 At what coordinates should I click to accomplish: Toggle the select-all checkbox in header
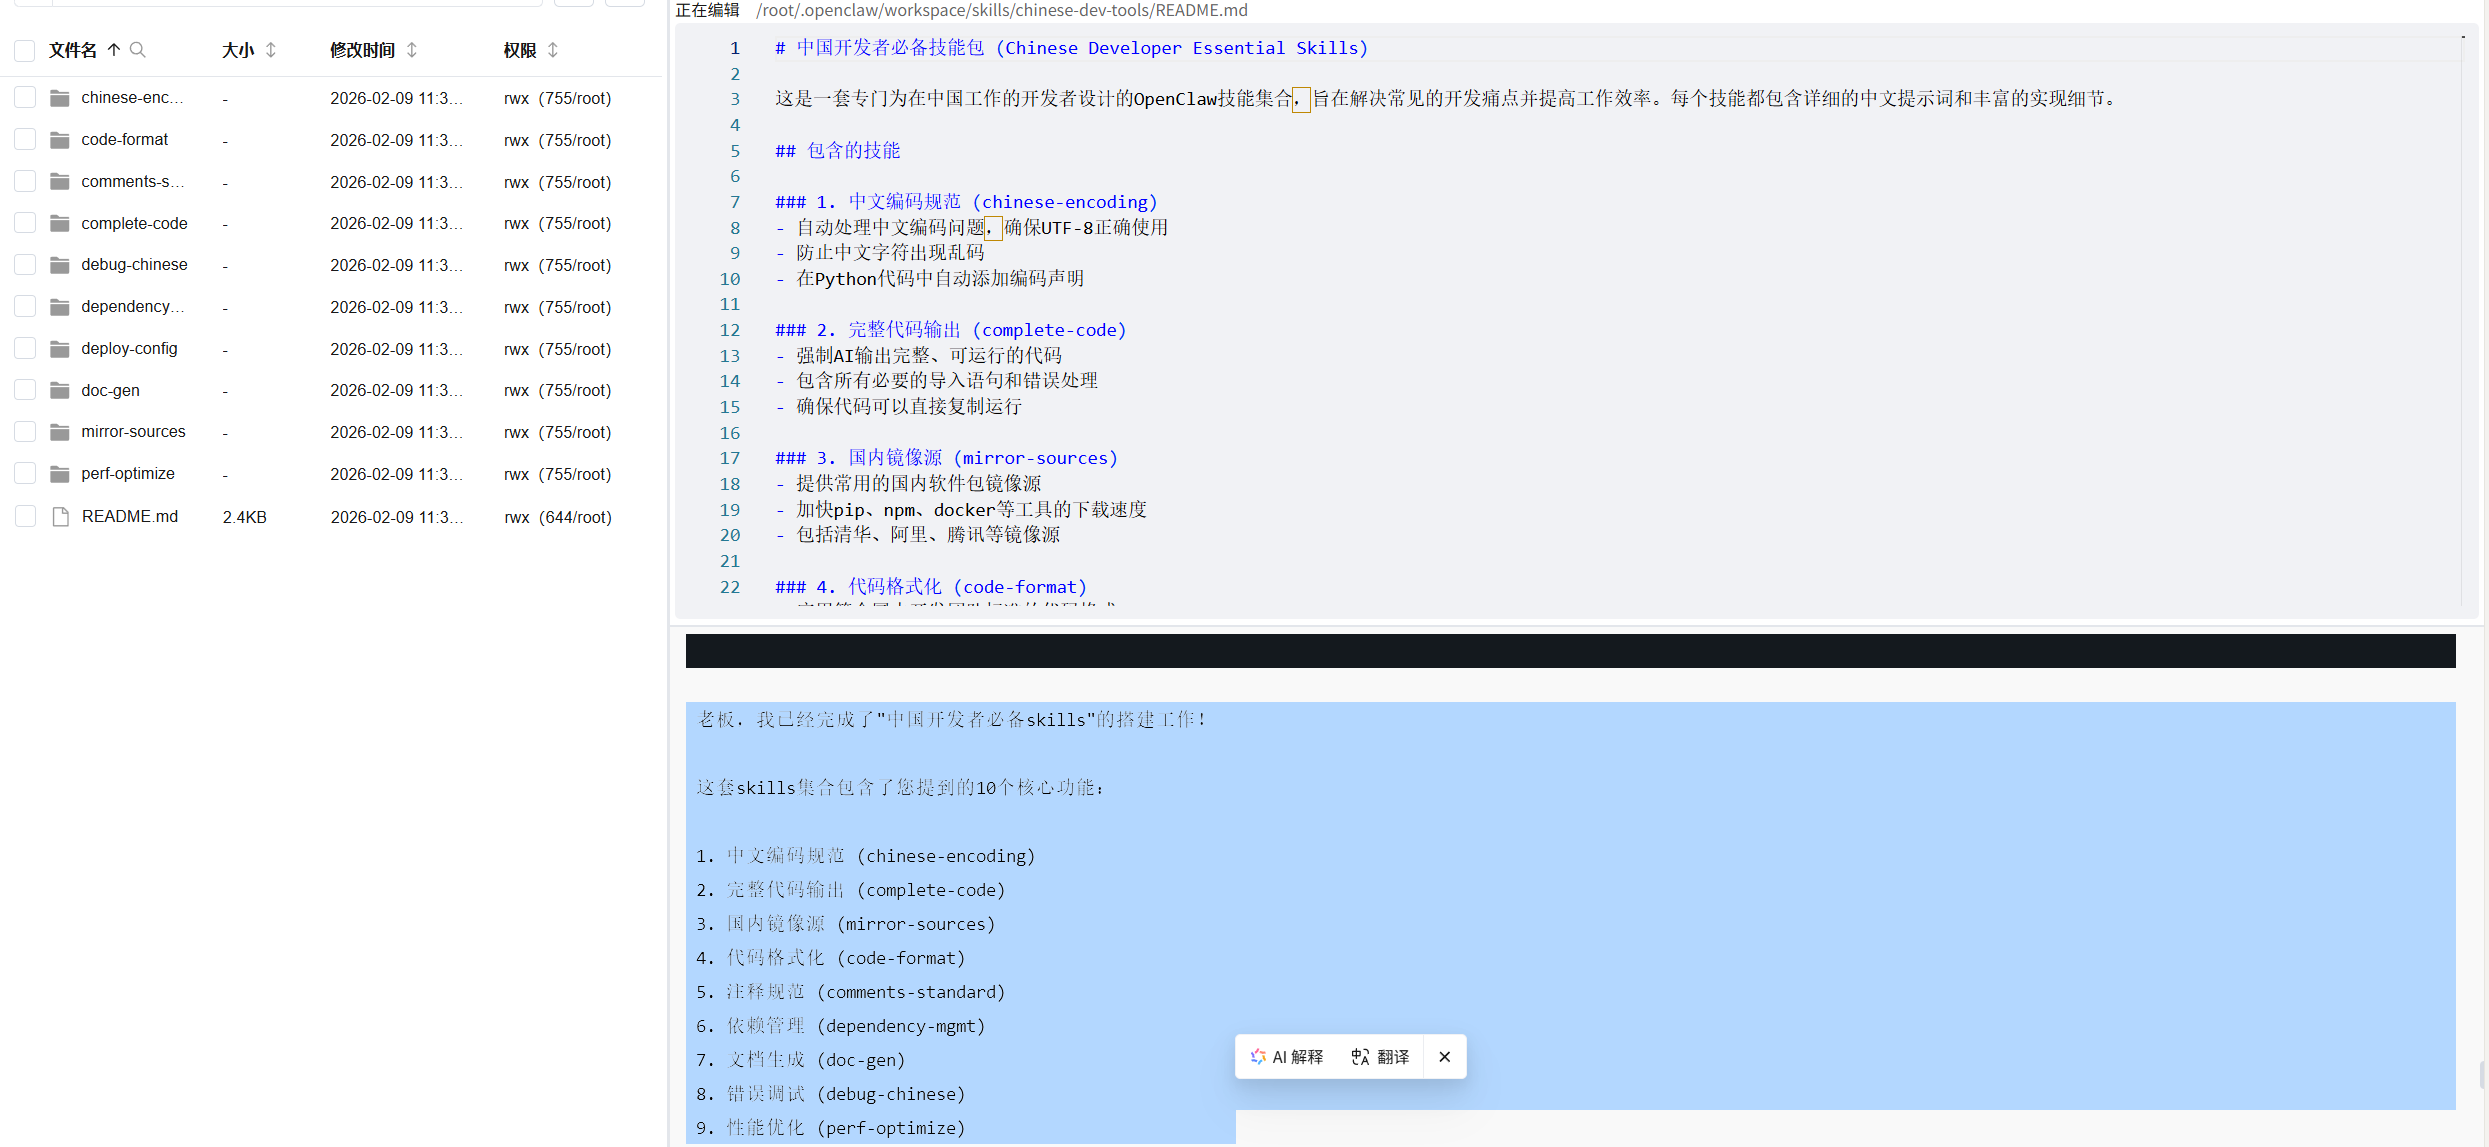(x=24, y=50)
